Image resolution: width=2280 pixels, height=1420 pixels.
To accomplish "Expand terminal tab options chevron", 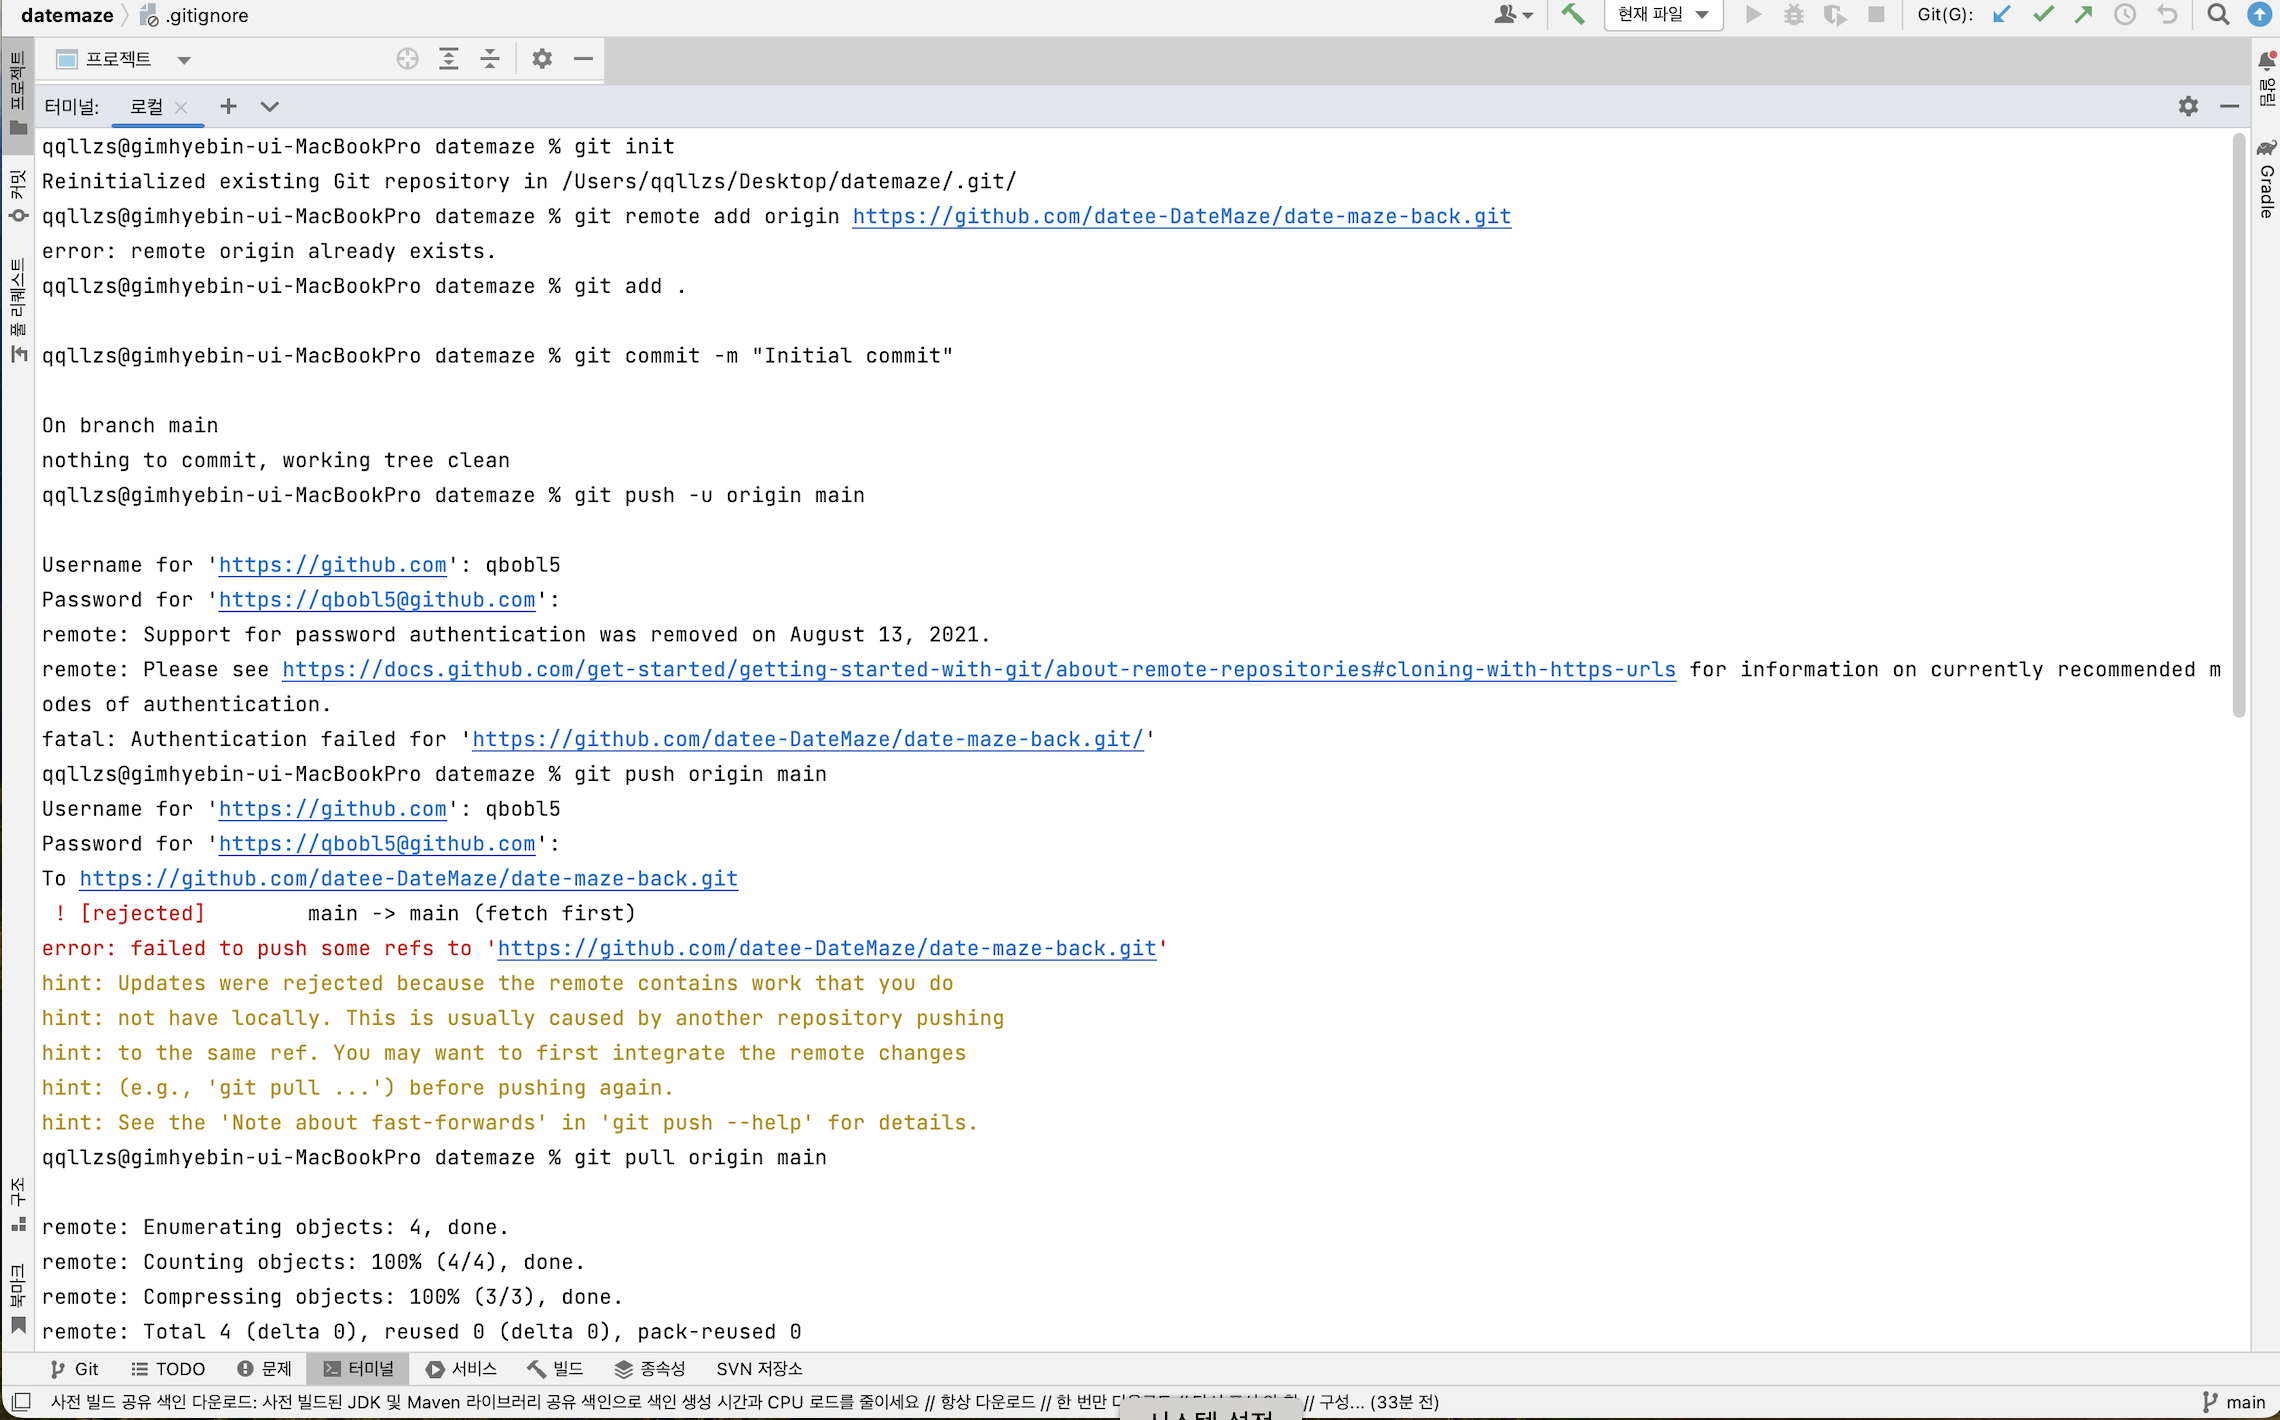I will [x=269, y=106].
